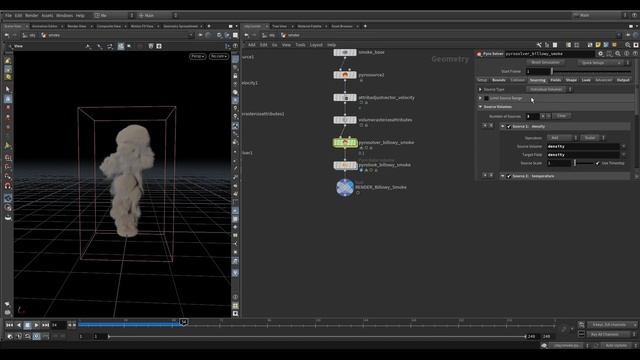640x360 pixels.
Task: Open the File menu
Action: coord(8,16)
